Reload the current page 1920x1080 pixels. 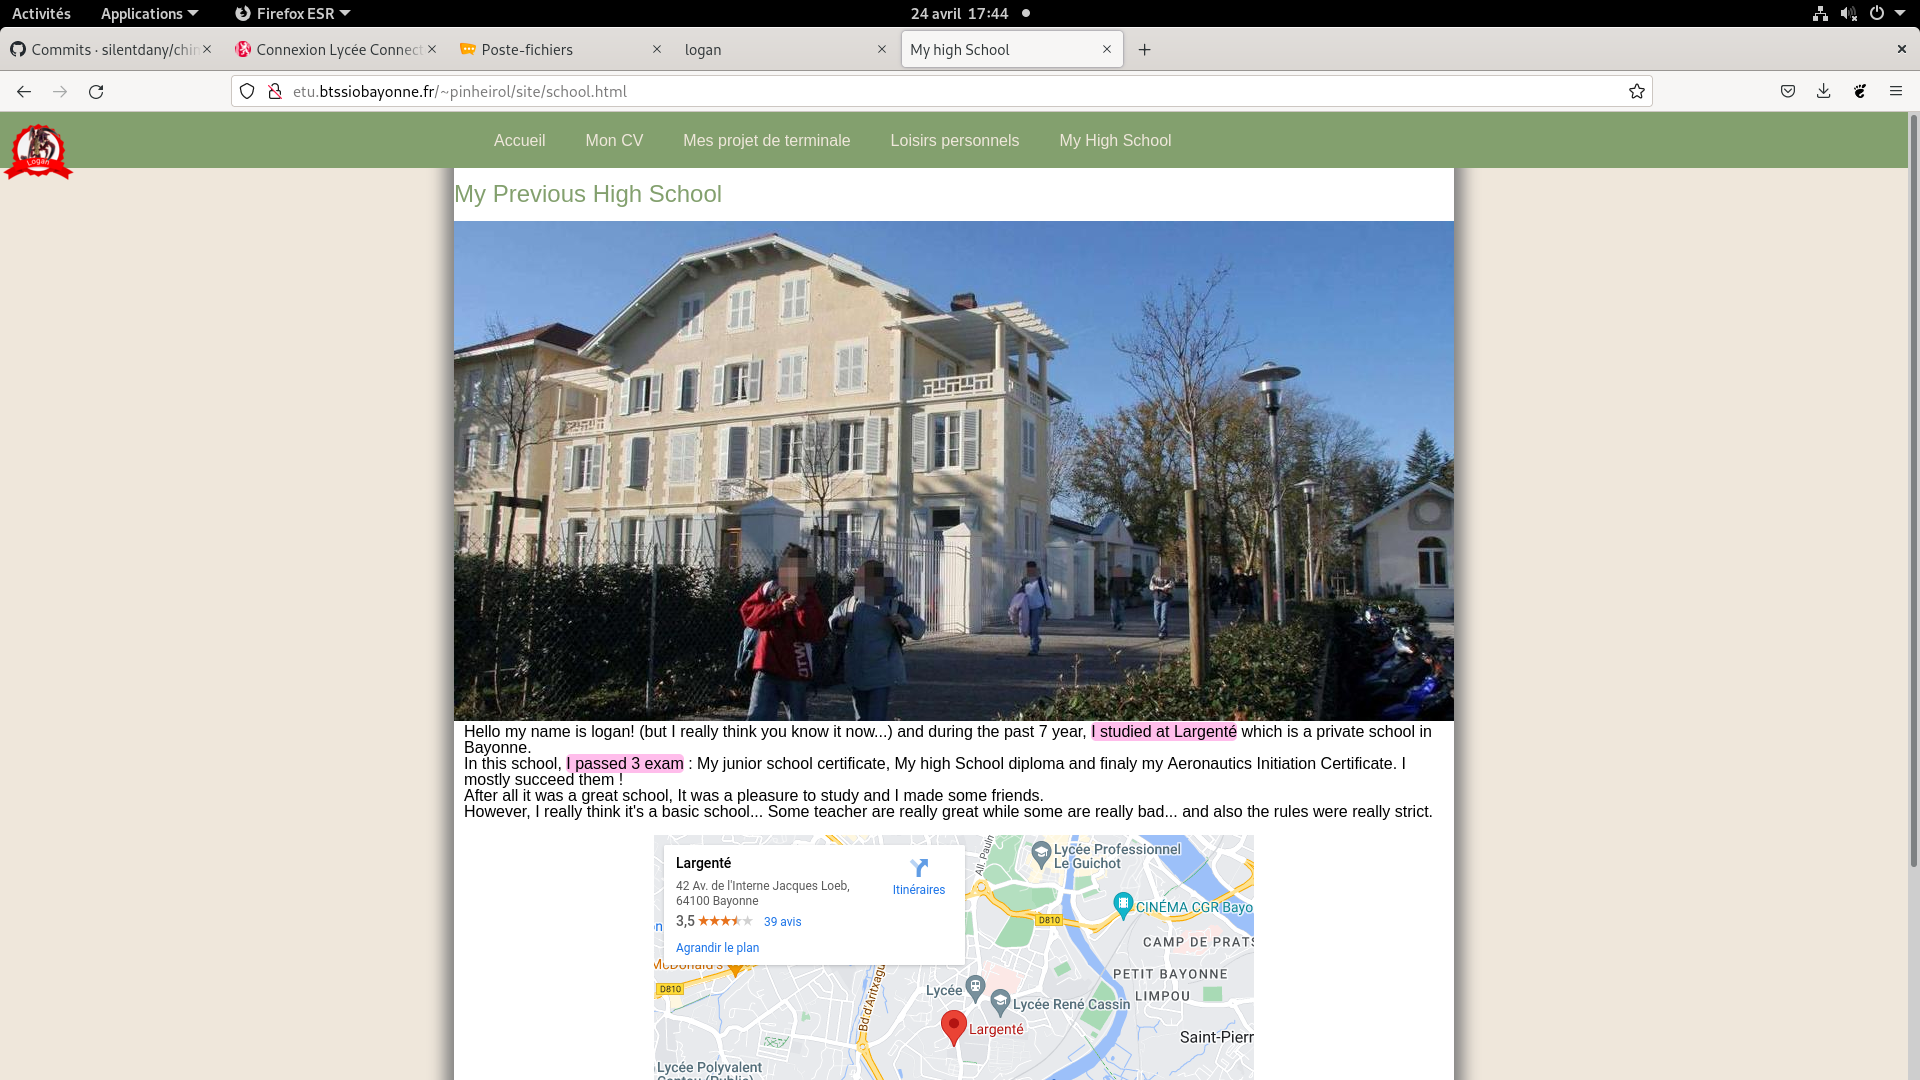[x=96, y=91]
